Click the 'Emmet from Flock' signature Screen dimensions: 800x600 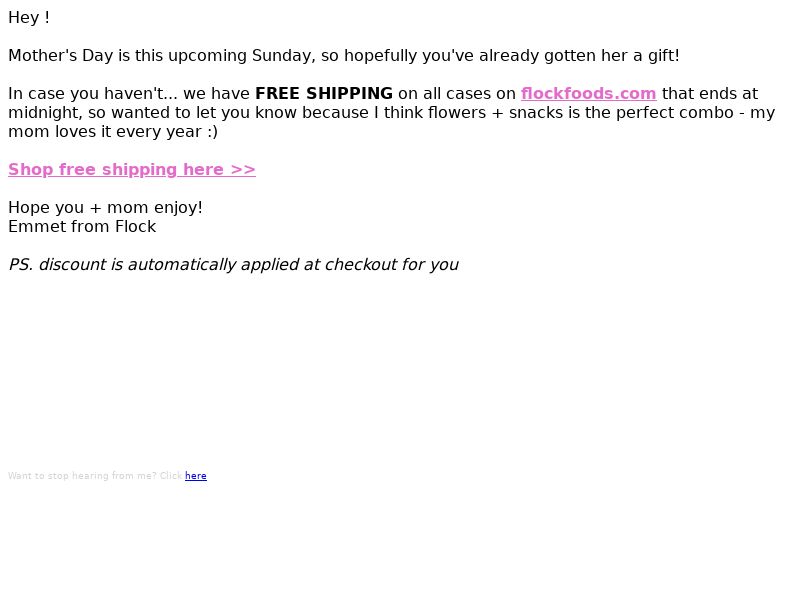tap(82, 227)
